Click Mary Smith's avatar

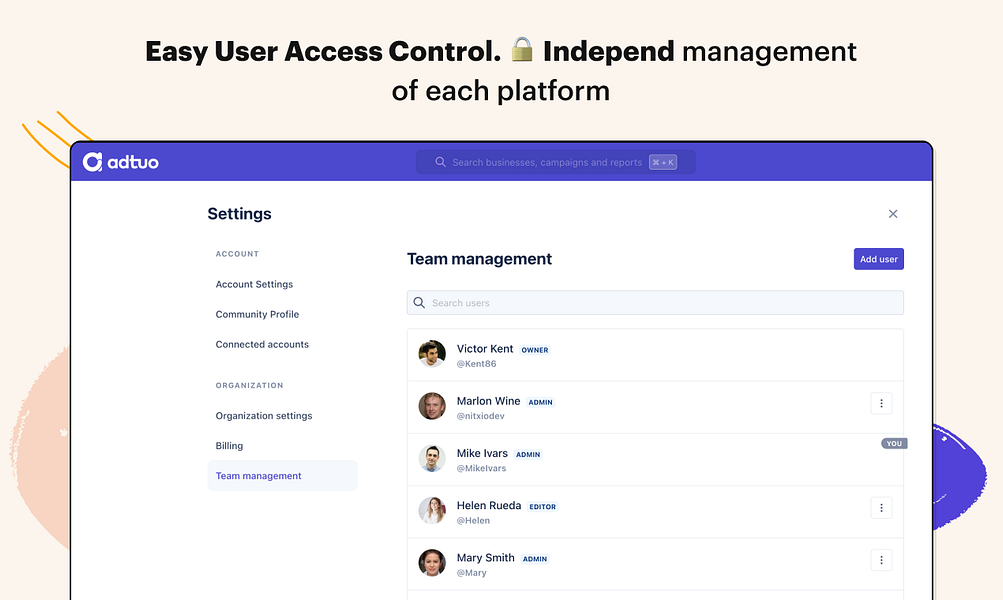pyautogui.click(x=432, y=563)
